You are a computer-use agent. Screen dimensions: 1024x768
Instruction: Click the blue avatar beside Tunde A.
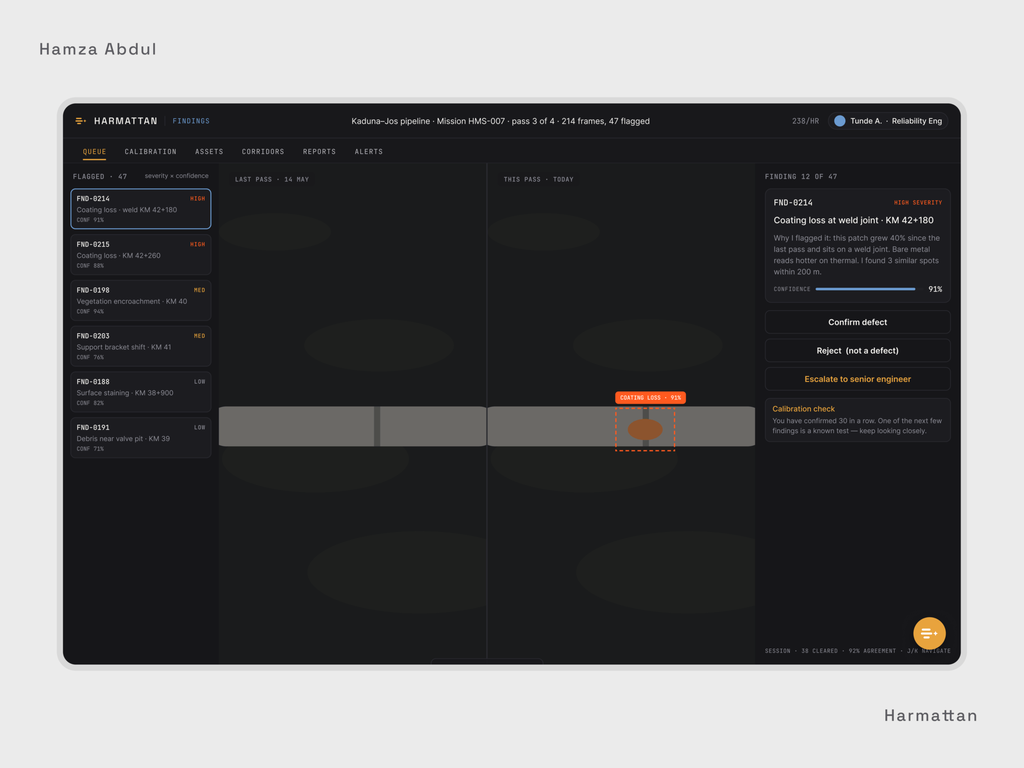click(839, 121)
